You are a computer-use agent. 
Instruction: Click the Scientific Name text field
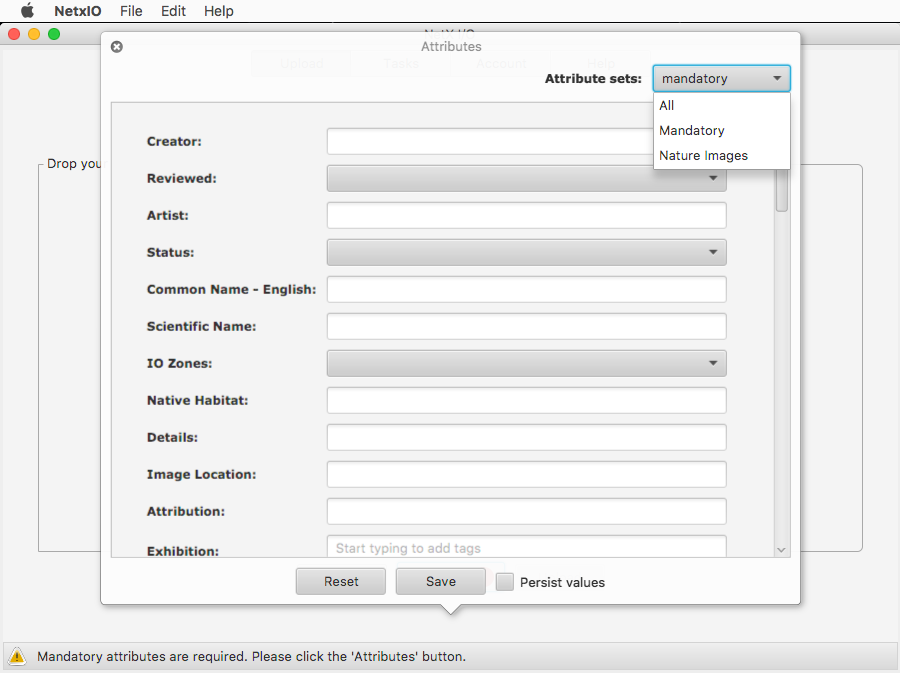pyautogui.click(x=526, y=326)
